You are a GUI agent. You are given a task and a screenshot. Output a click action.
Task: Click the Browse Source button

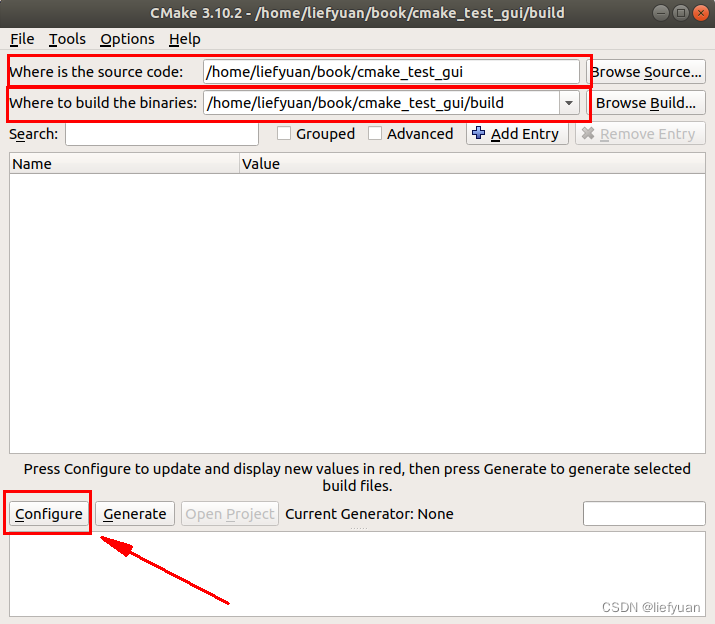click(646, 72)
